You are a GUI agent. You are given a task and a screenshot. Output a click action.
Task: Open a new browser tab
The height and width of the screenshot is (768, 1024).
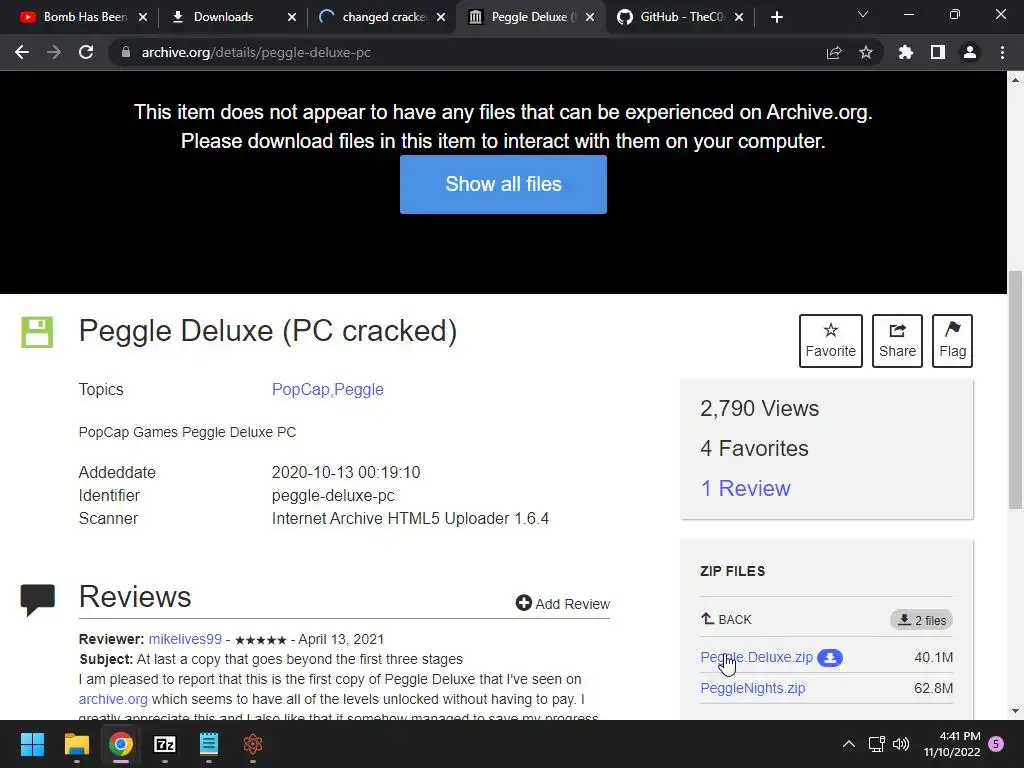point(776,17)
